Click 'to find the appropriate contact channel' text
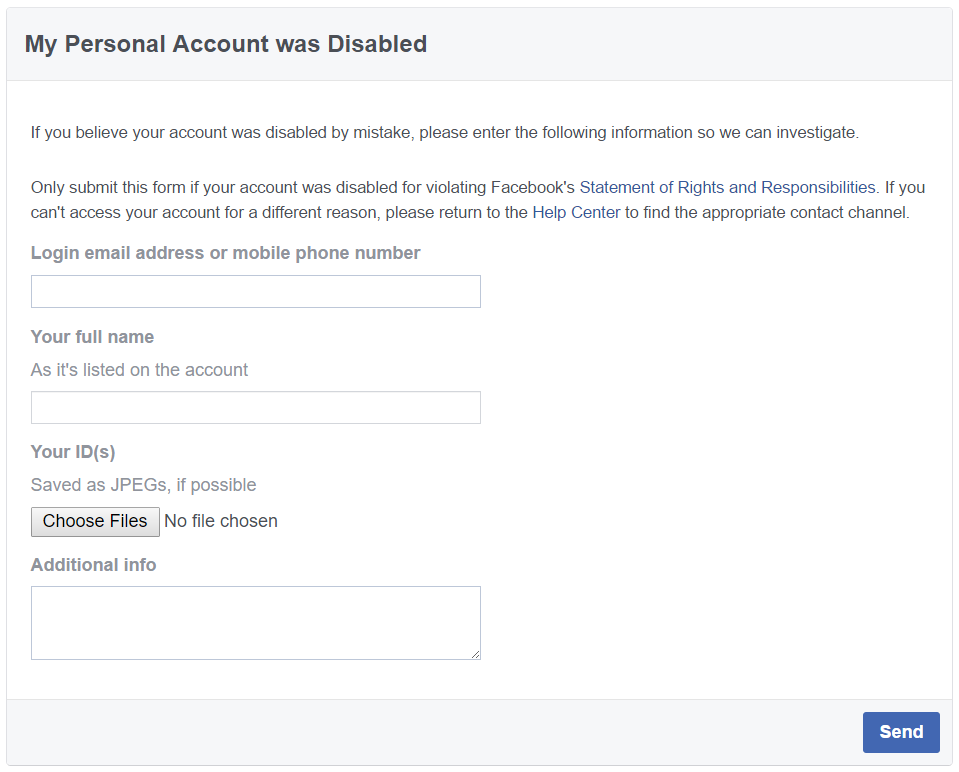This screenshot has height=772, width=959. click(x=767, y=212)
